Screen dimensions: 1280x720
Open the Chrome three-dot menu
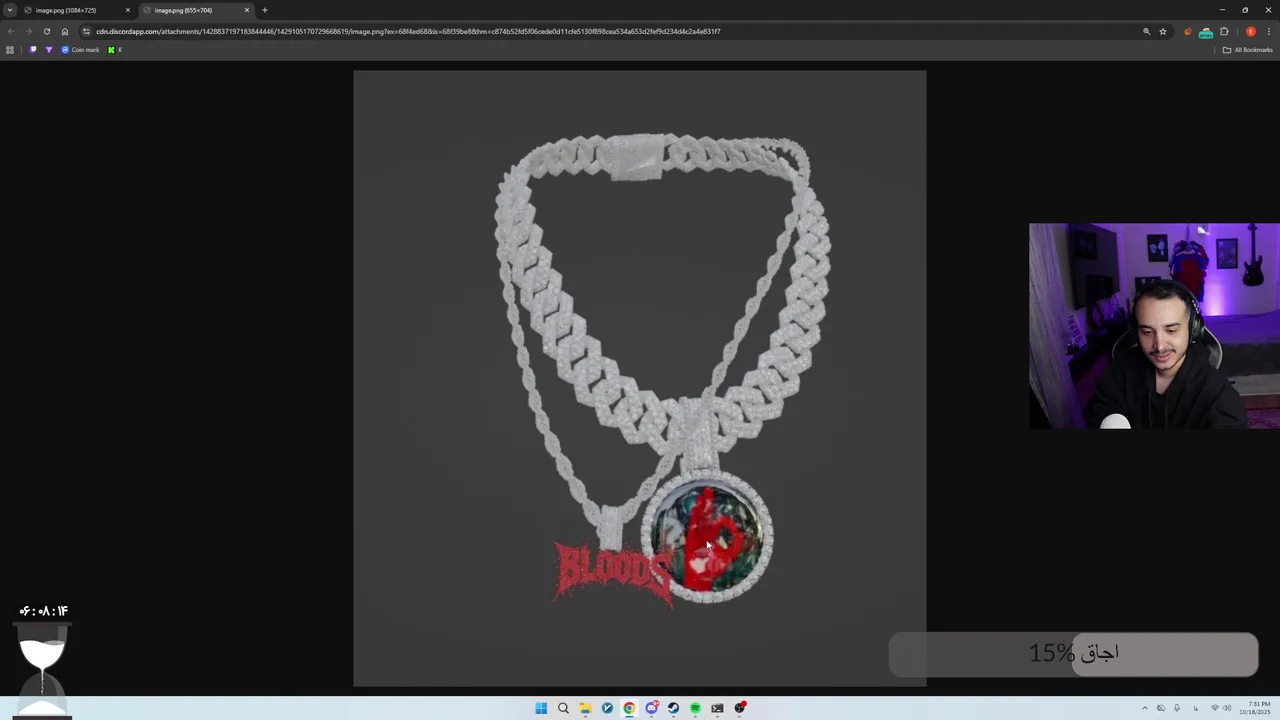tap(1269, 31)
